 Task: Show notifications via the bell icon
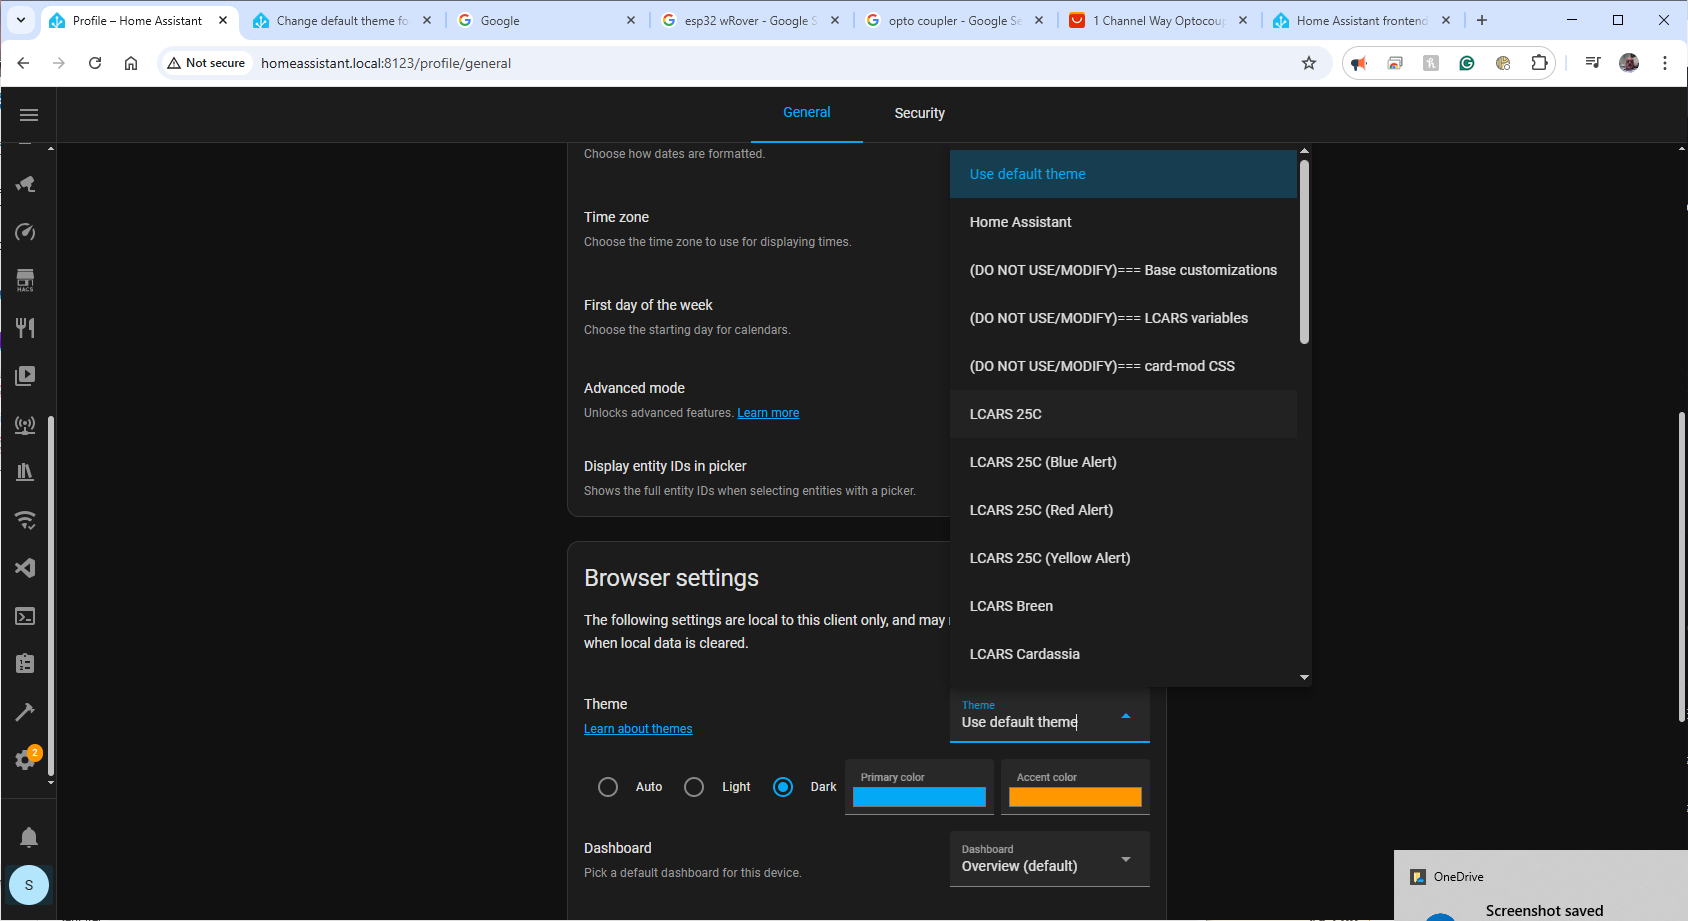pyautogui.click(x=29, y=837)
